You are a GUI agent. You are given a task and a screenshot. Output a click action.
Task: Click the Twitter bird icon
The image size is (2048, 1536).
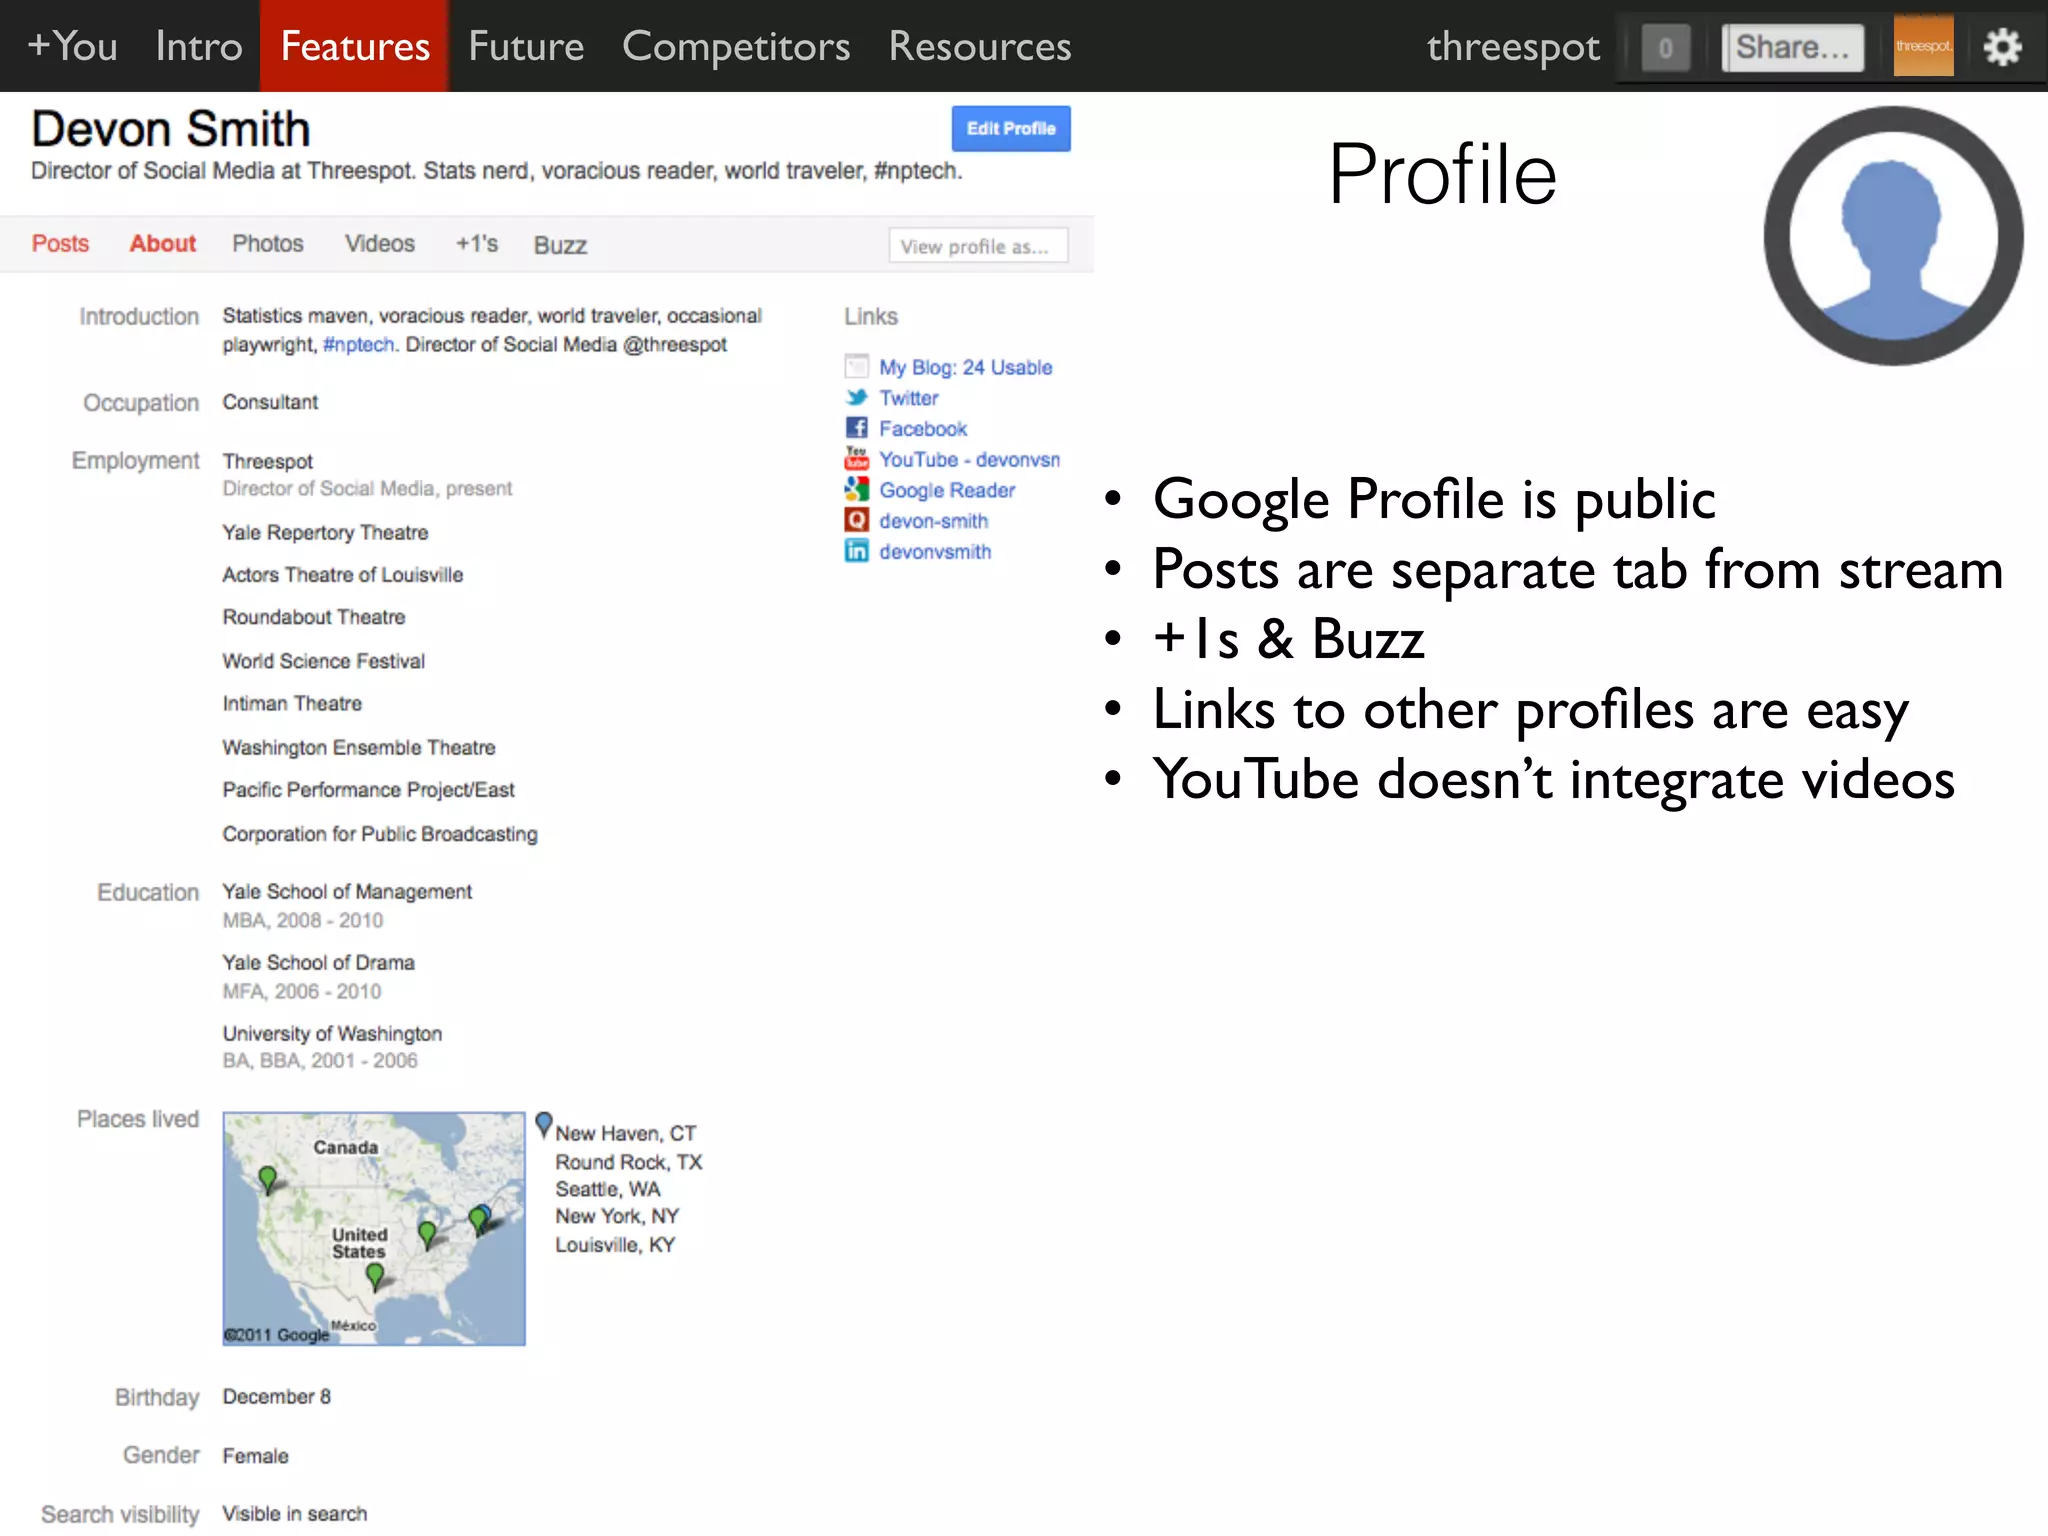(857, 398)
